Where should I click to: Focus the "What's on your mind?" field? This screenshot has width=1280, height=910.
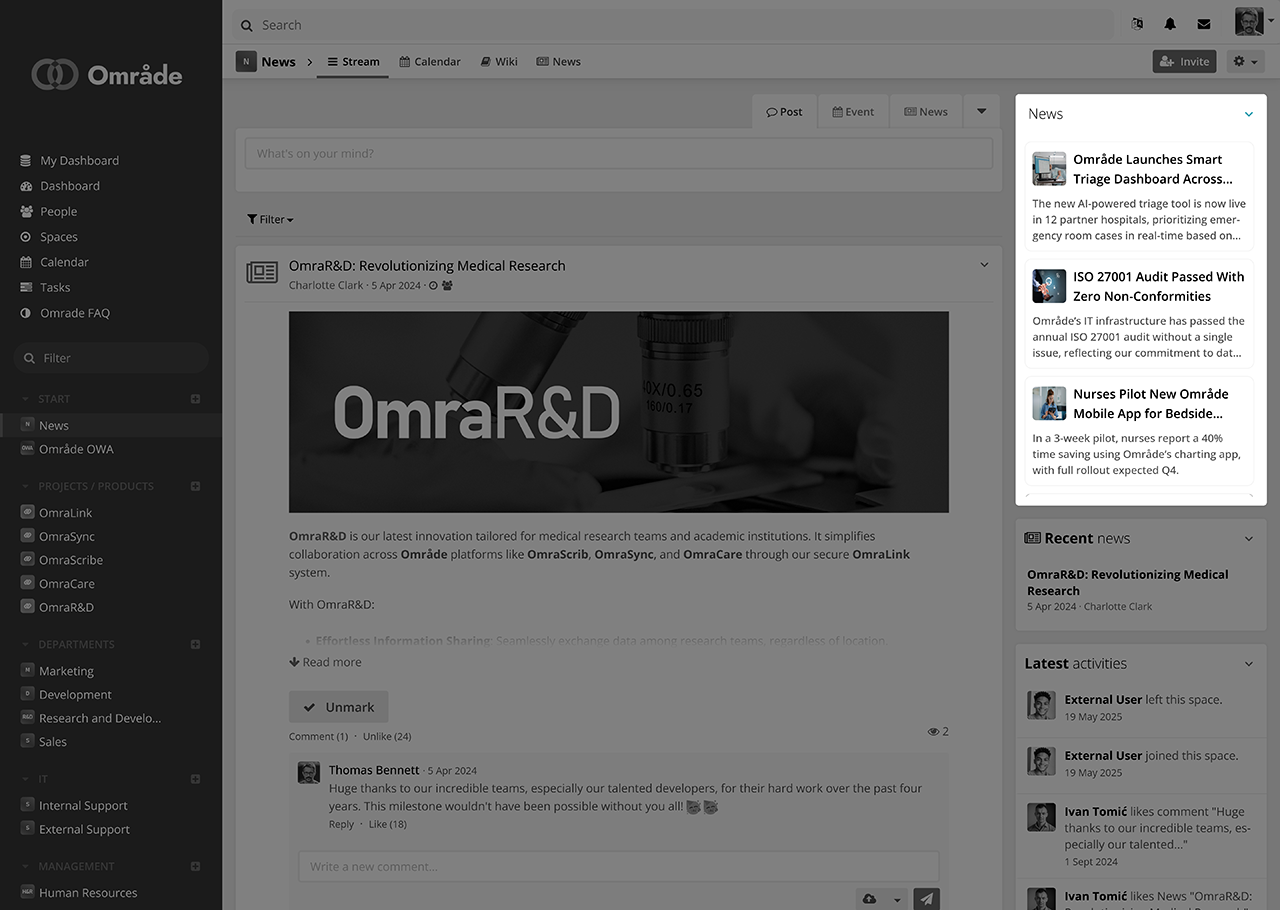(619, 153)
